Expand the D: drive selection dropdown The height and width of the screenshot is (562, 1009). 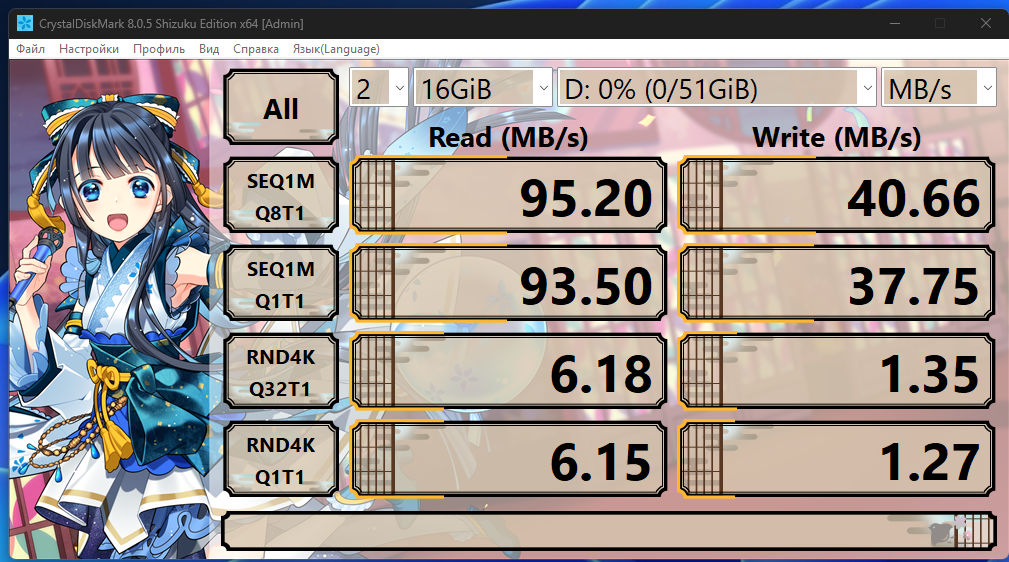717,88
